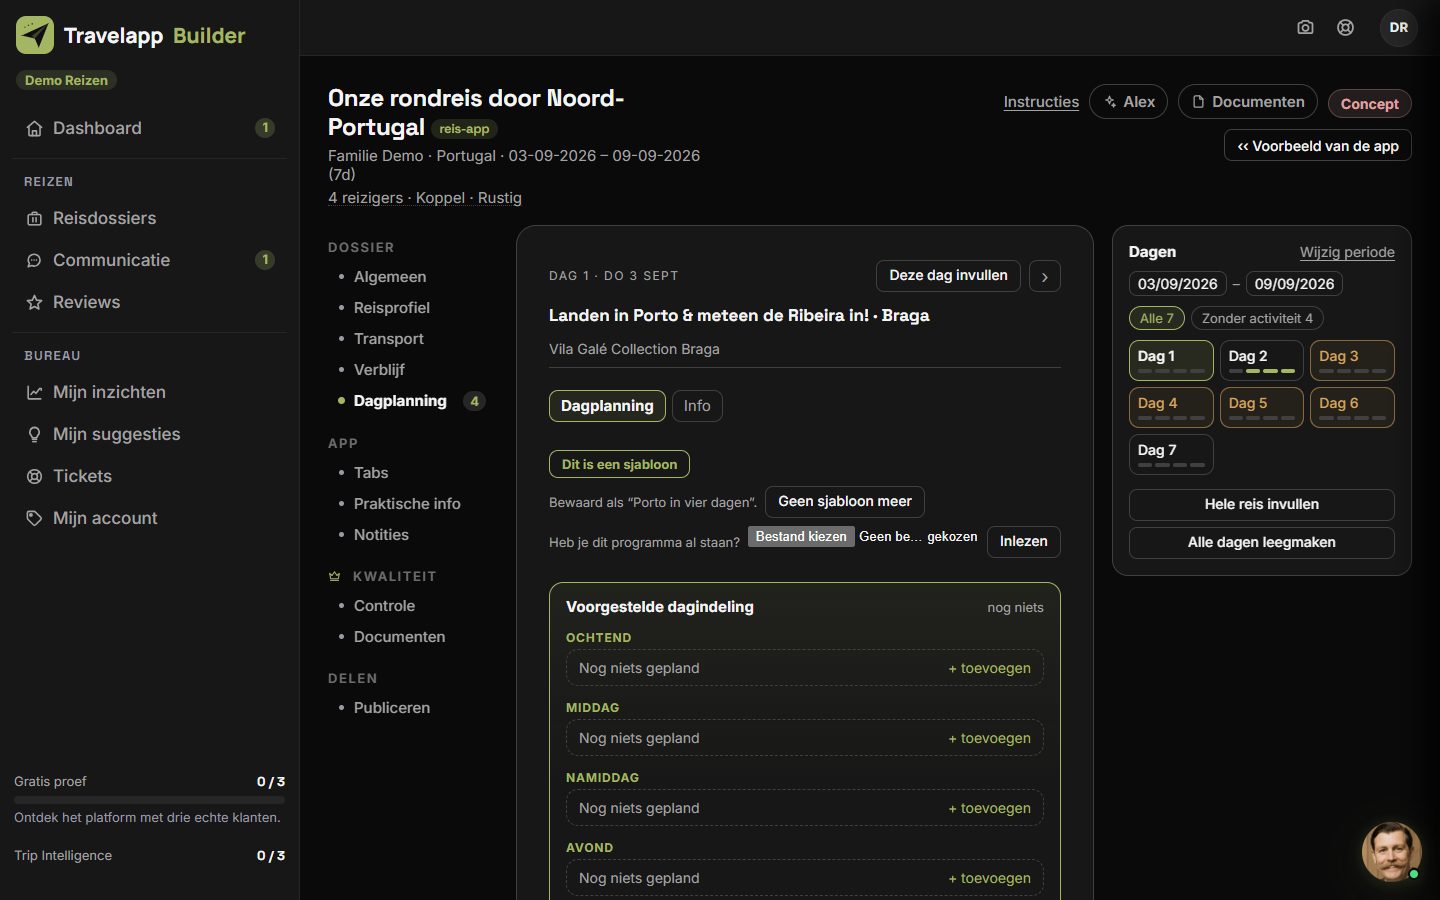
Task: Click Geen sjabloon meer button
Action: [x=845, y=502]
